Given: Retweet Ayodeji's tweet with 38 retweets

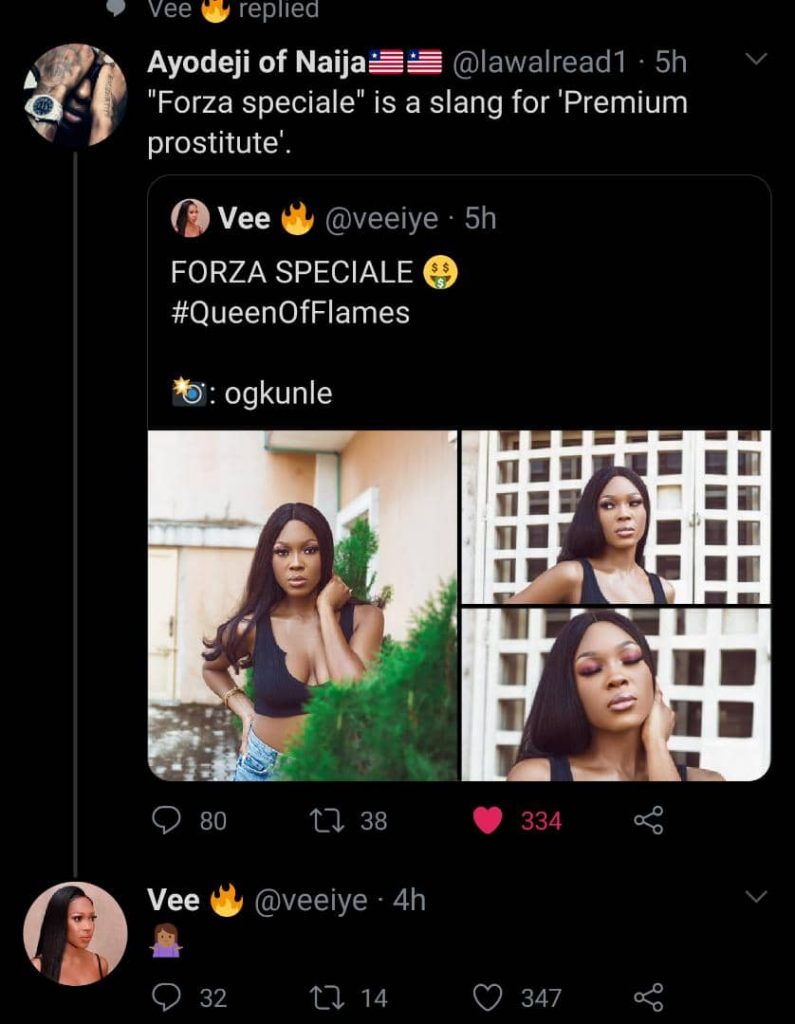Looking at the screenshot, I should (323, 821).
